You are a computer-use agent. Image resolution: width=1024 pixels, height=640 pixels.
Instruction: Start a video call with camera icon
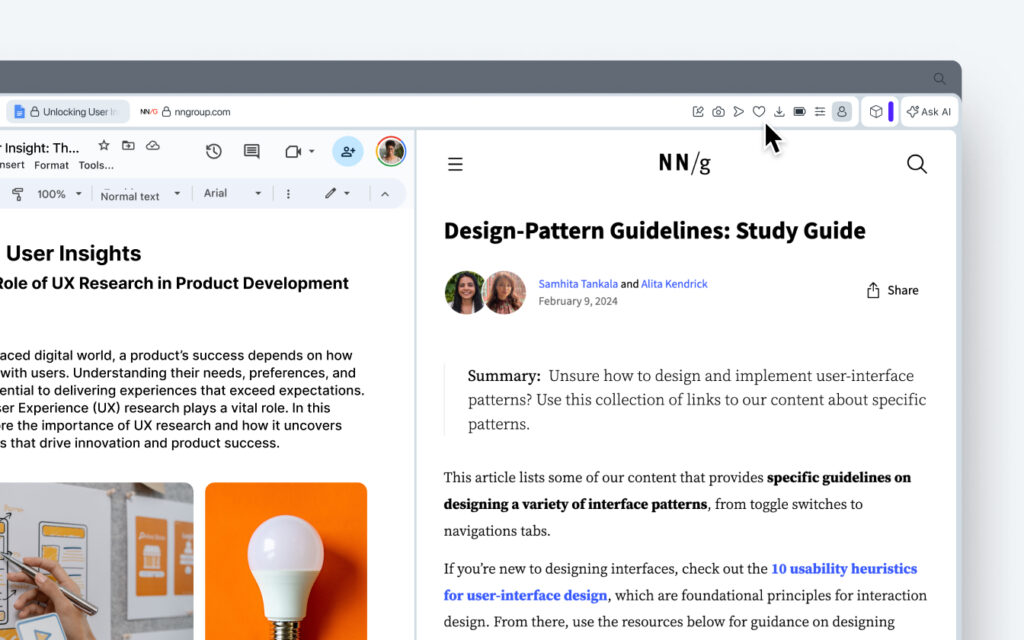293,152
